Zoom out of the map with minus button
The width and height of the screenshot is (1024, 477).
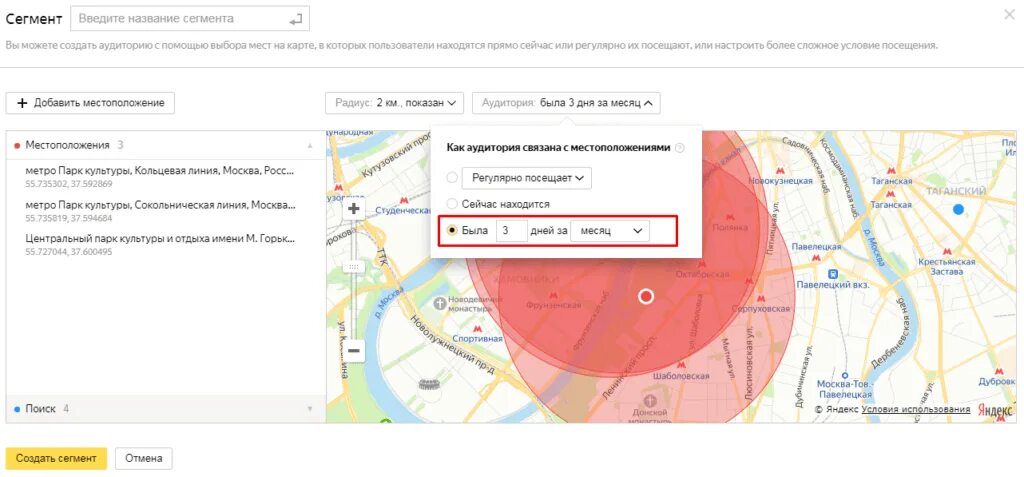tap(354, 351)
